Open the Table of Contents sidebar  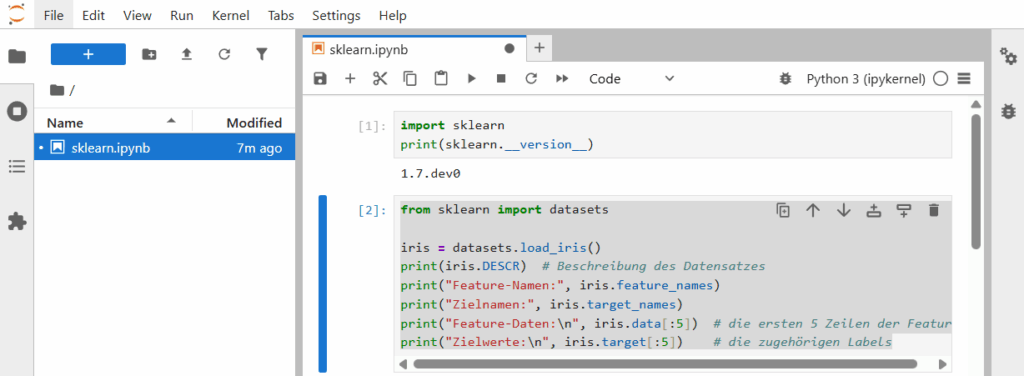coord(17,167)
